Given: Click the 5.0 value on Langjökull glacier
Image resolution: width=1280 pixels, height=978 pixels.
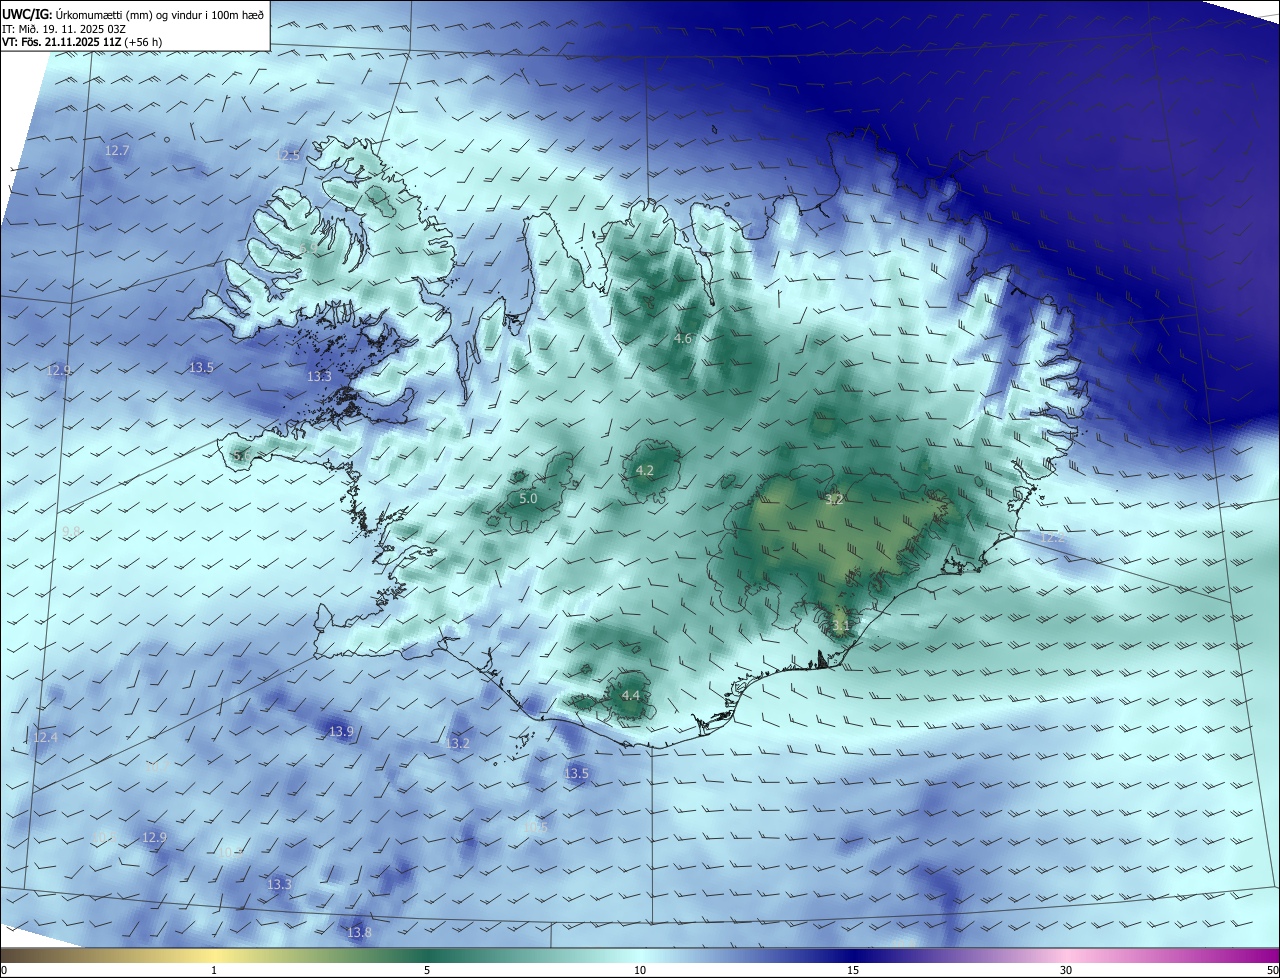Looking at the screenshot, I should 529,498.
